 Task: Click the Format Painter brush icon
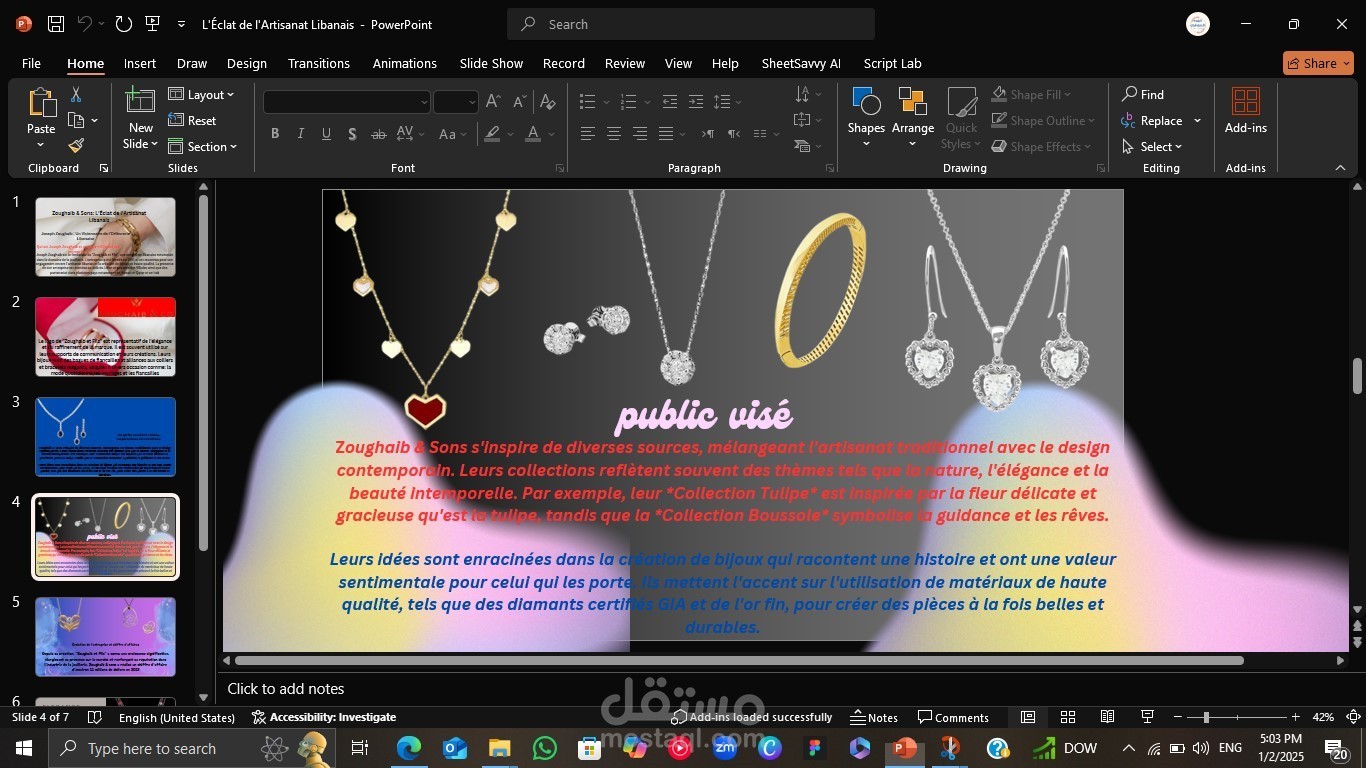pos(76,146)
